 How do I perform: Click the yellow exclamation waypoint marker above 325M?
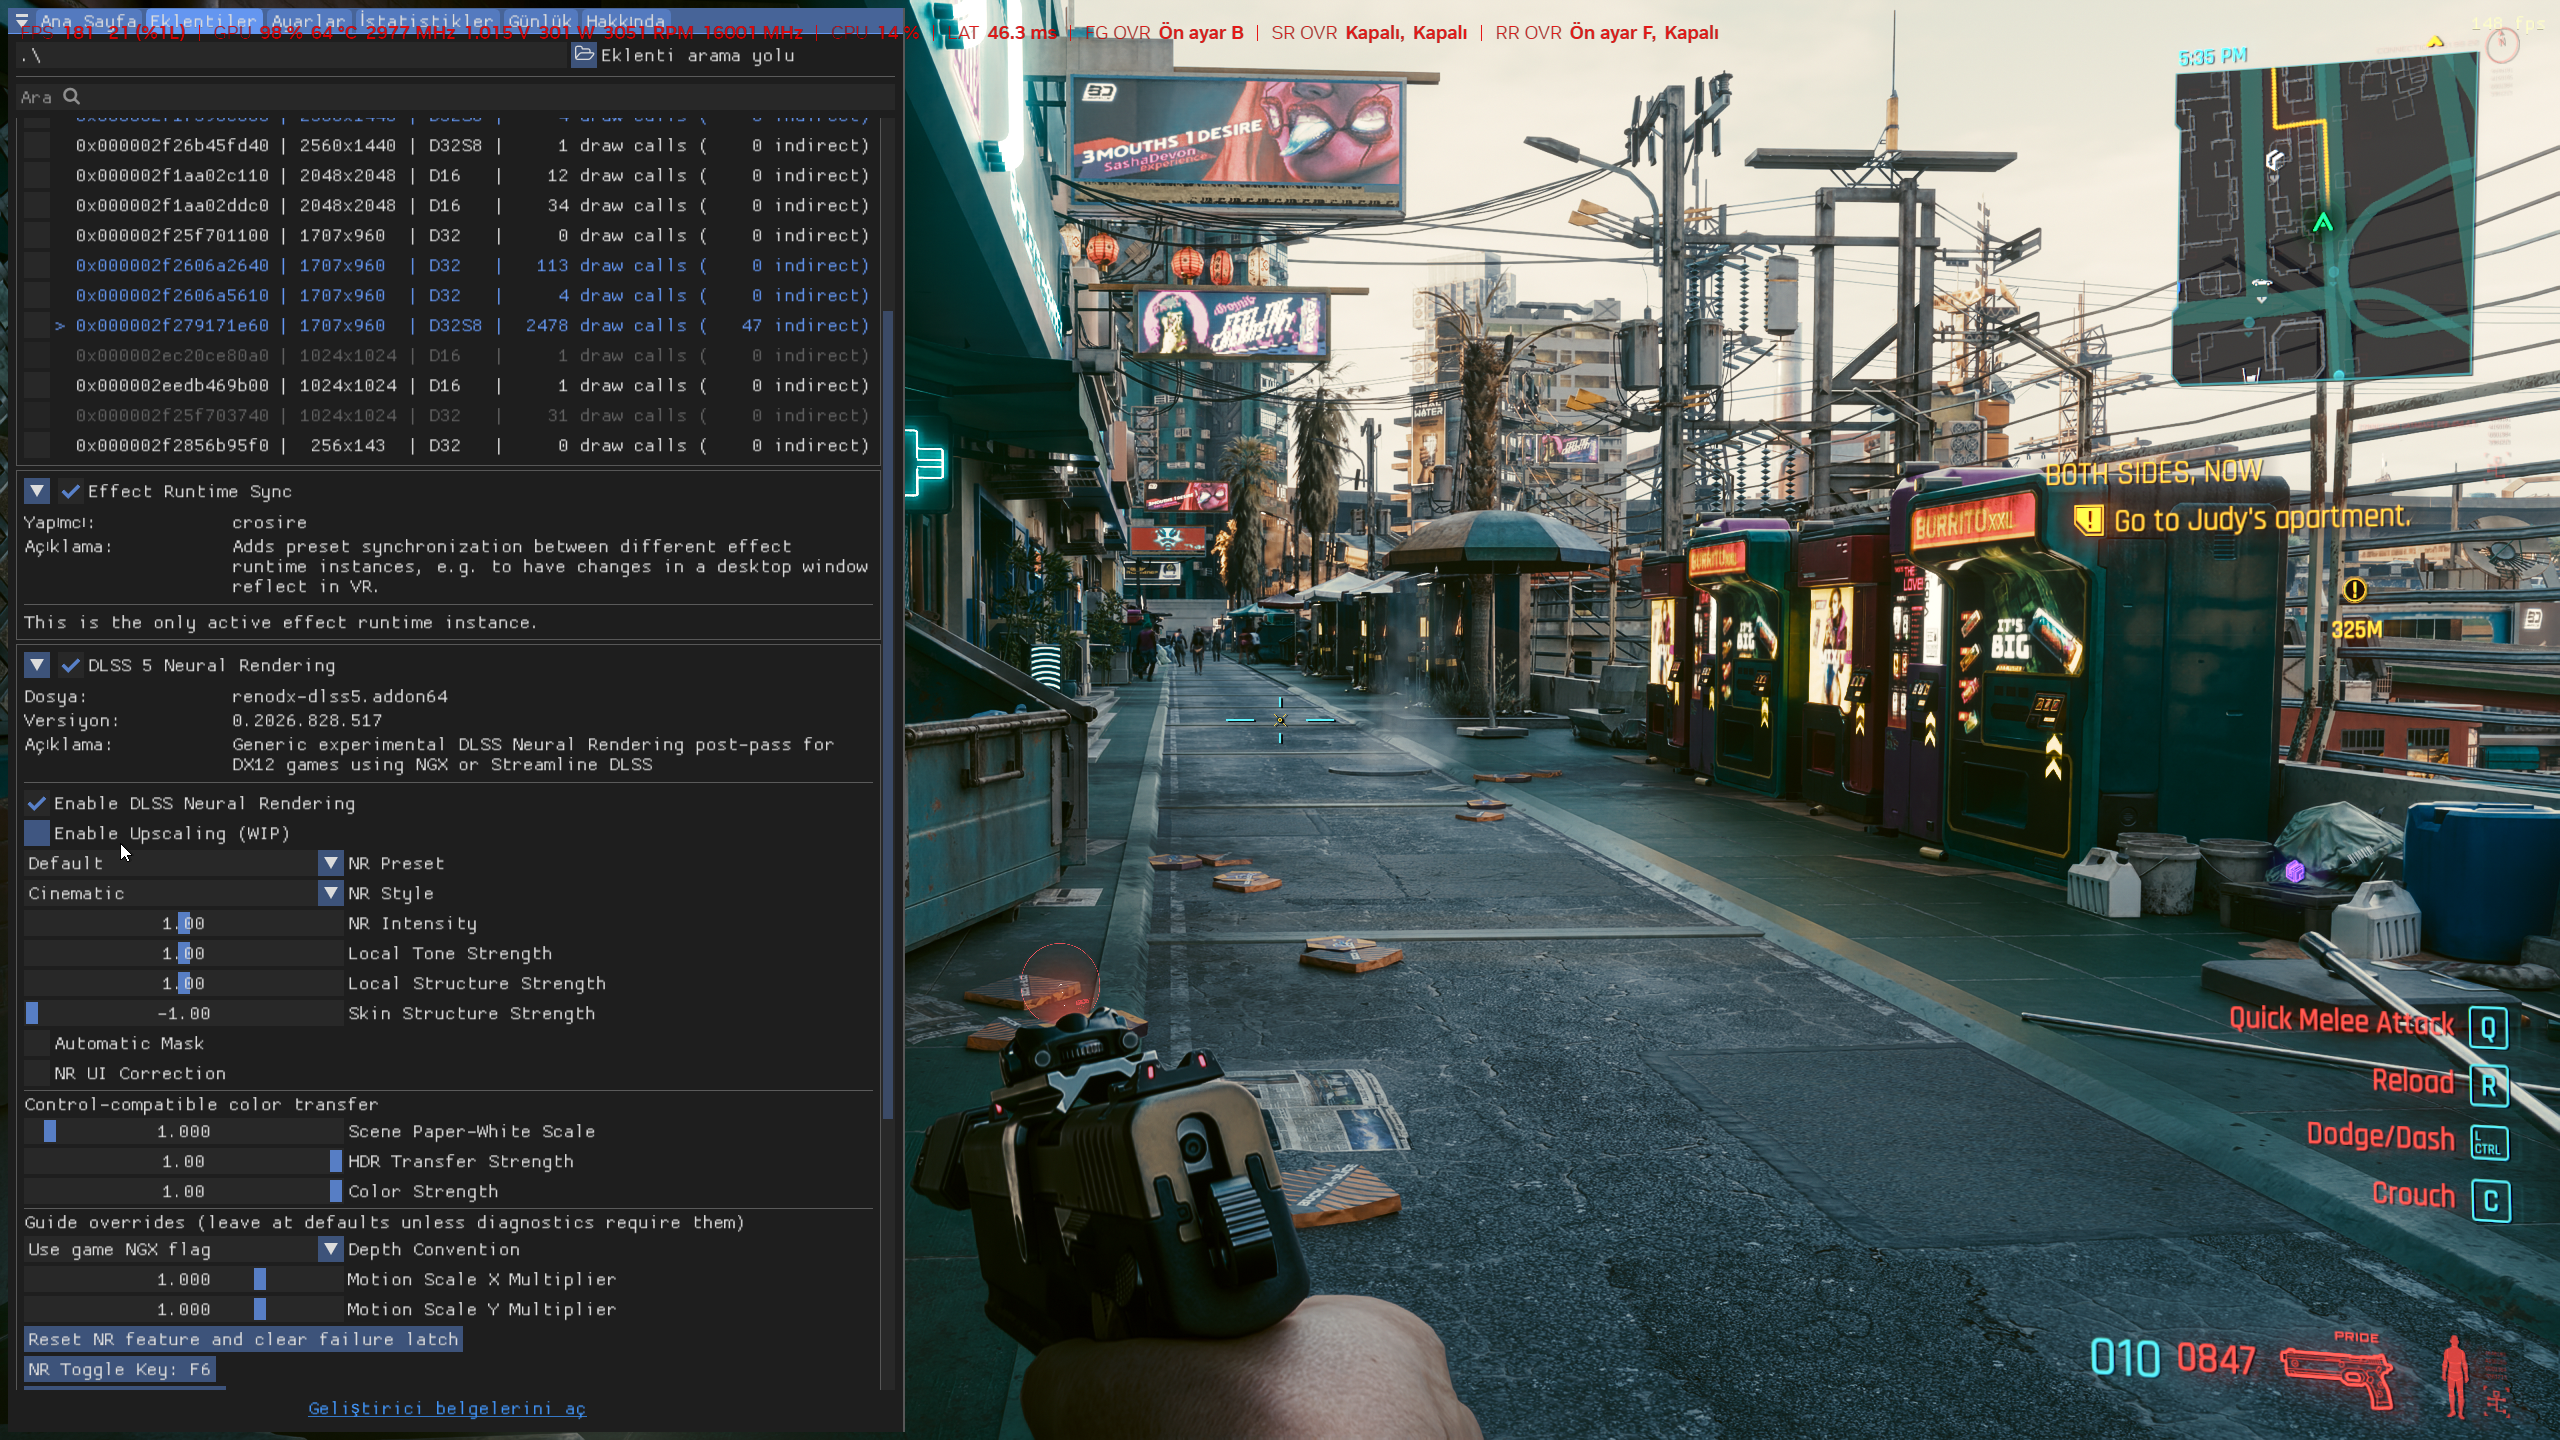coord(2355,590)
